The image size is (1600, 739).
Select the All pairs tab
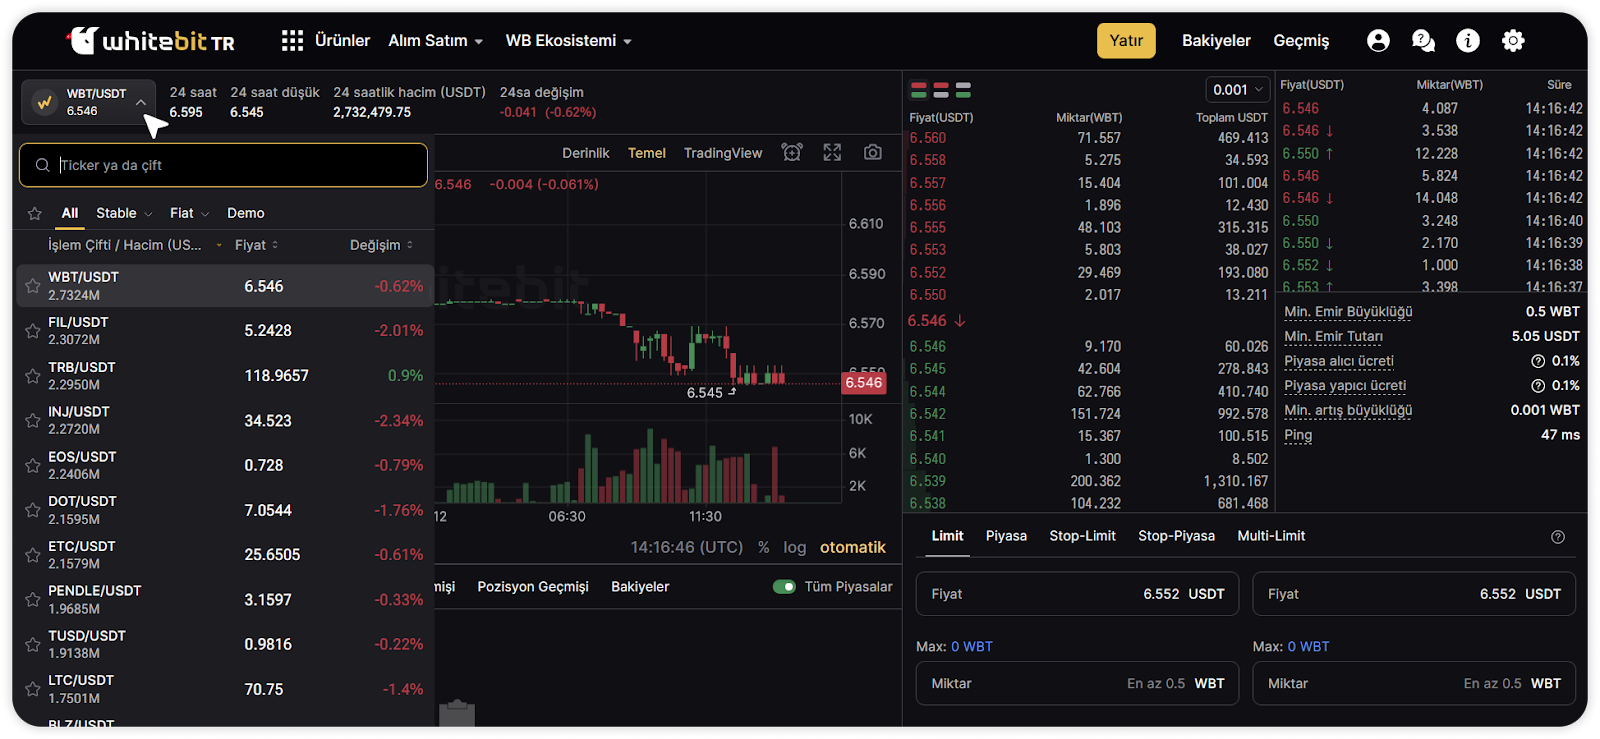click(x=69, y=213)
